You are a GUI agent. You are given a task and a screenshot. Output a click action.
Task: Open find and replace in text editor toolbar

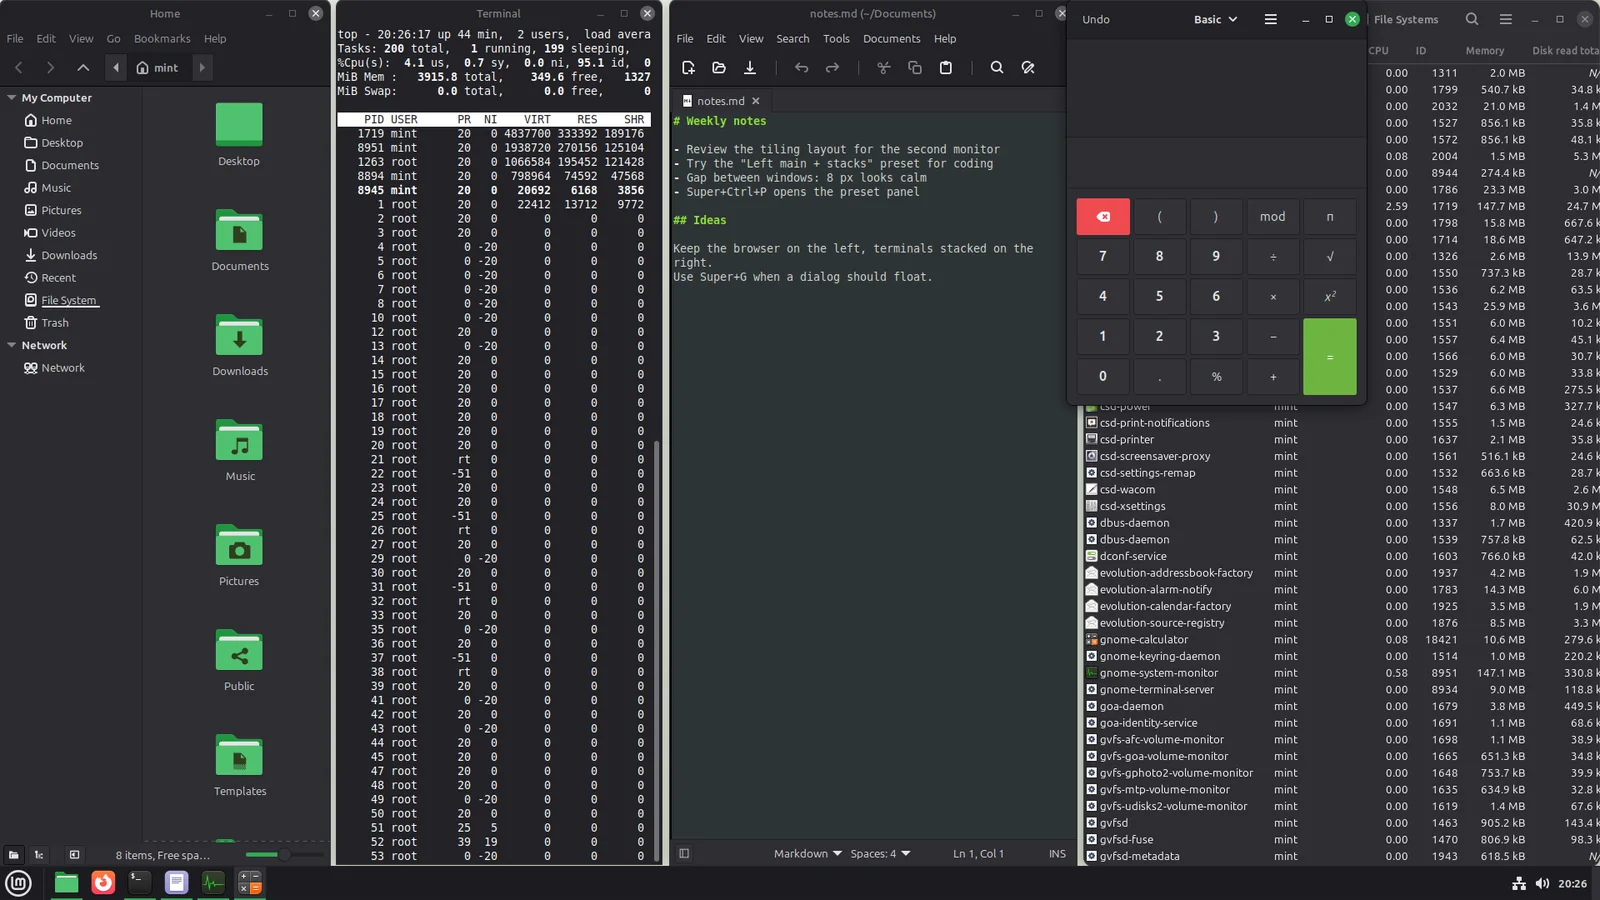(1028, 68)
